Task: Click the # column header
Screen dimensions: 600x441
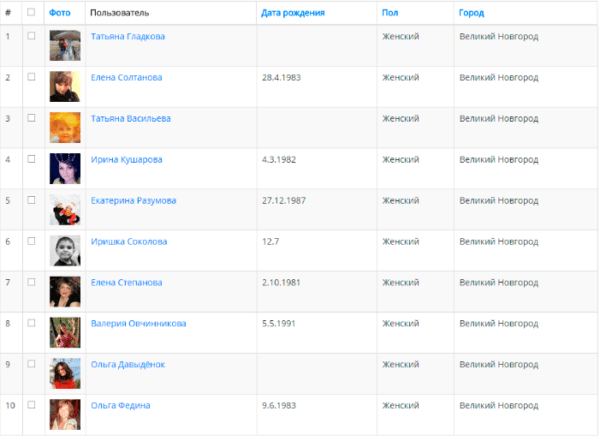Action: (x=8, y=13)
